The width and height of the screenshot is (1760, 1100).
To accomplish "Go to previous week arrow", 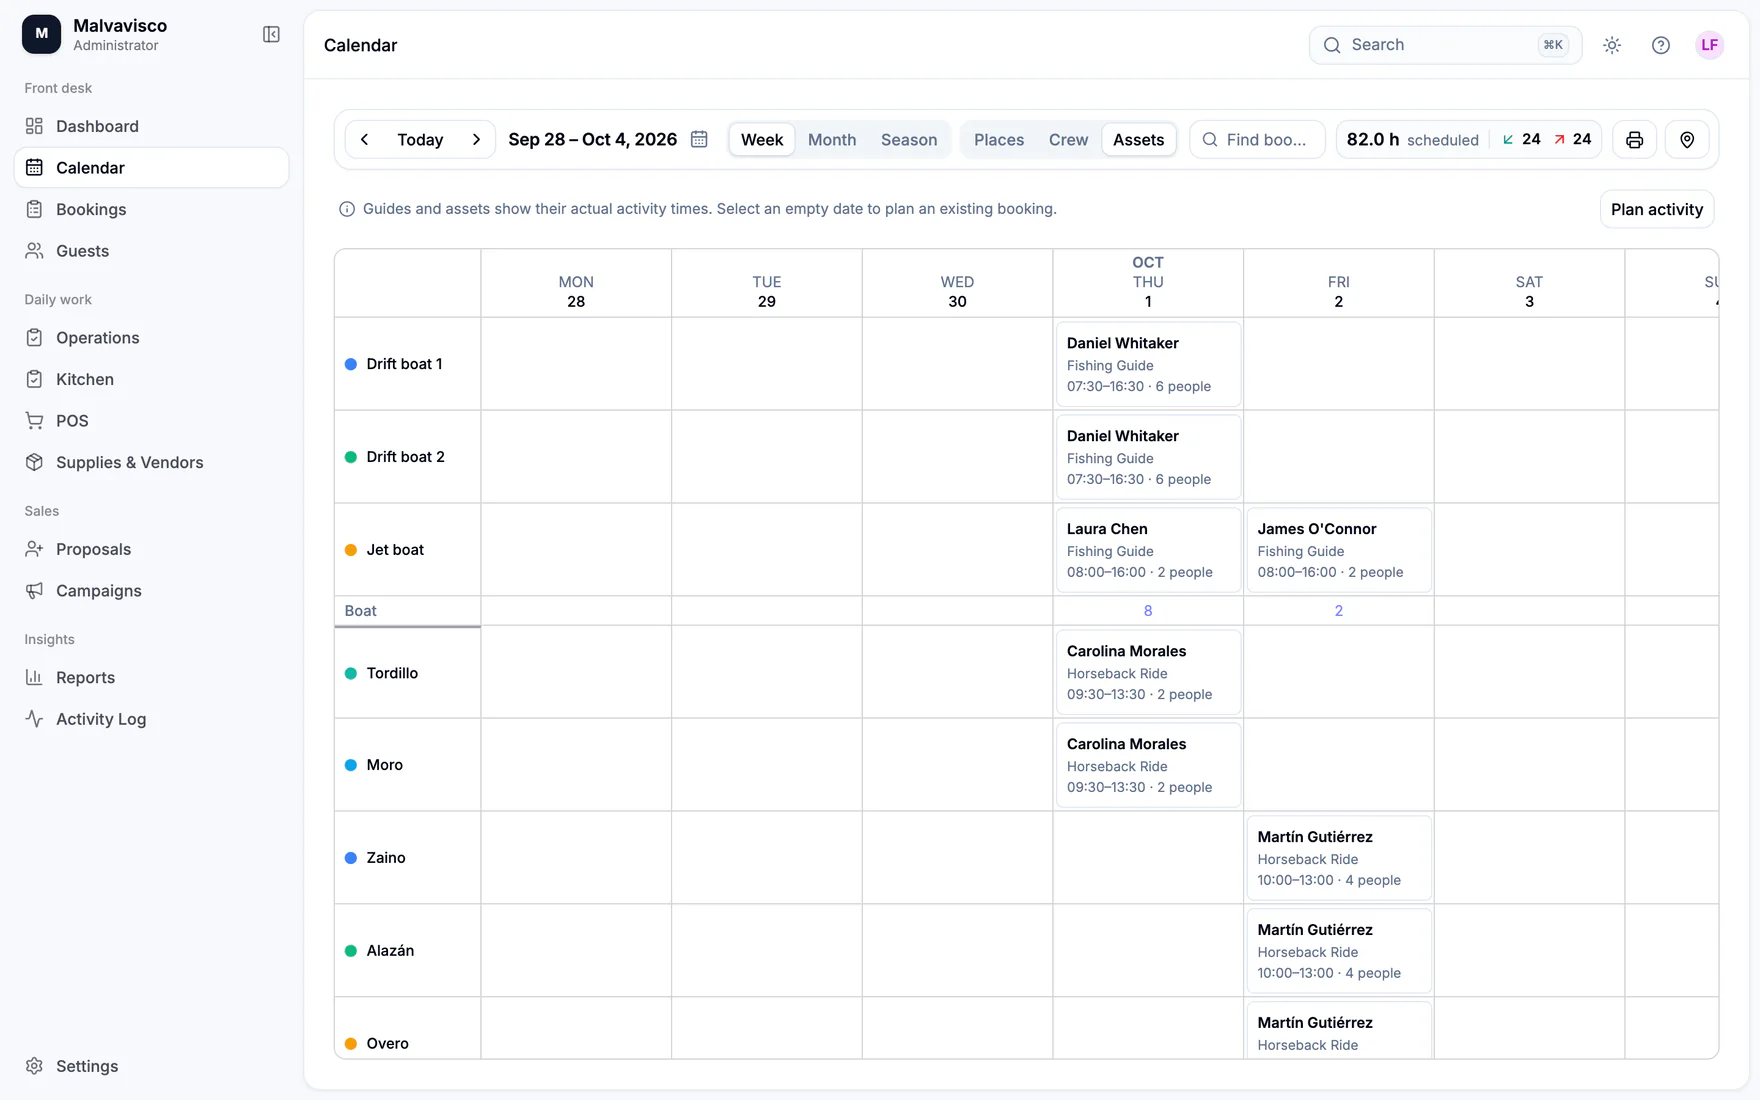I will tap(364, 140).
